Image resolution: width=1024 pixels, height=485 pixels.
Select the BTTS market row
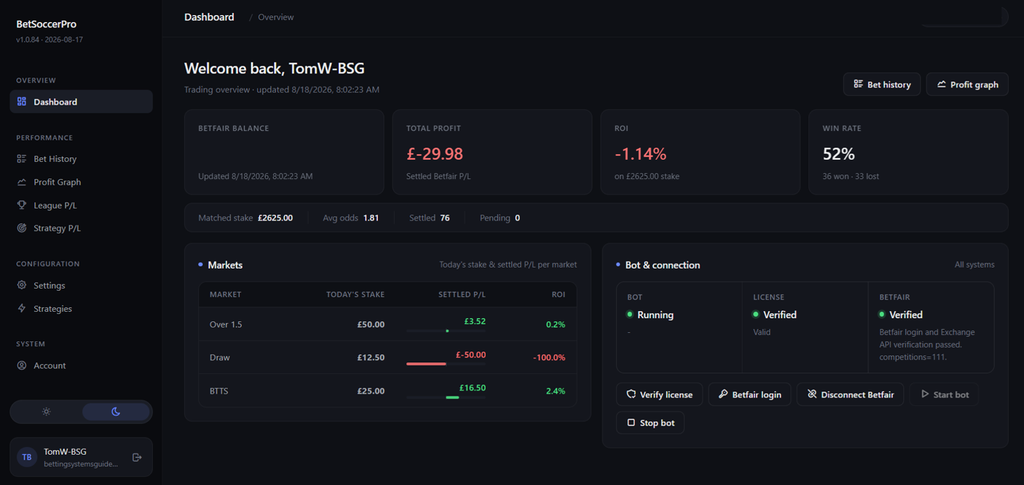[x=388, y=390]
